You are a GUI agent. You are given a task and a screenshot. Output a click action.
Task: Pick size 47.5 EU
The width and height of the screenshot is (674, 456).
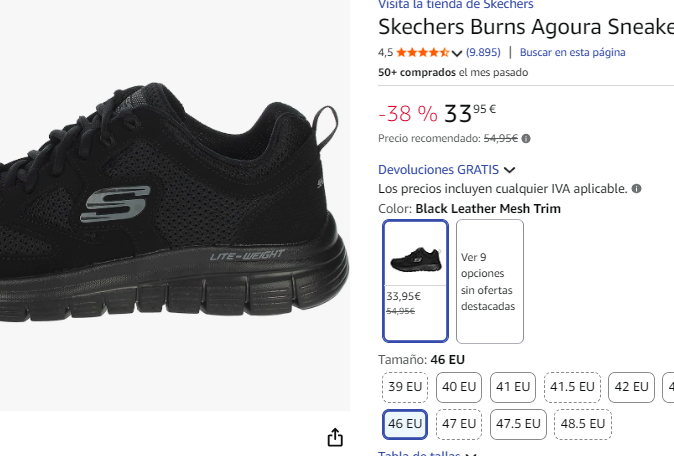coord(518,424)
